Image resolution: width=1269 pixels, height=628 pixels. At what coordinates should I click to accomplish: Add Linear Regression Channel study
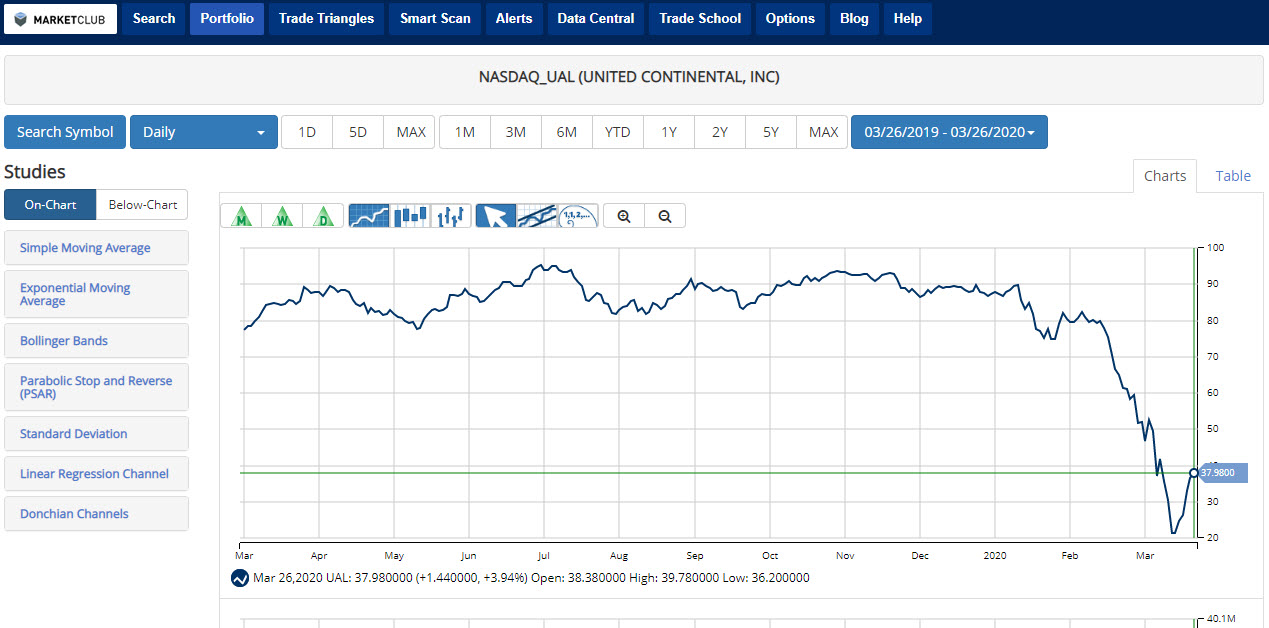coord(96,474)
